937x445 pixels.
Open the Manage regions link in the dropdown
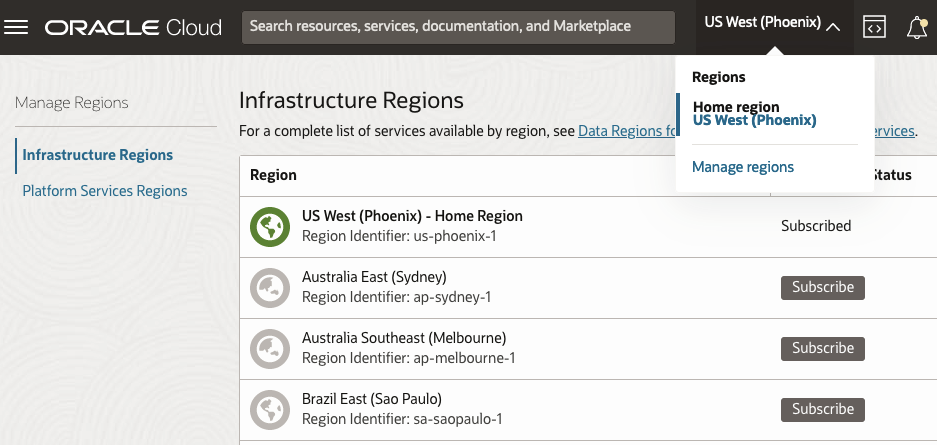pyautogui.click(x=743, y=167)
